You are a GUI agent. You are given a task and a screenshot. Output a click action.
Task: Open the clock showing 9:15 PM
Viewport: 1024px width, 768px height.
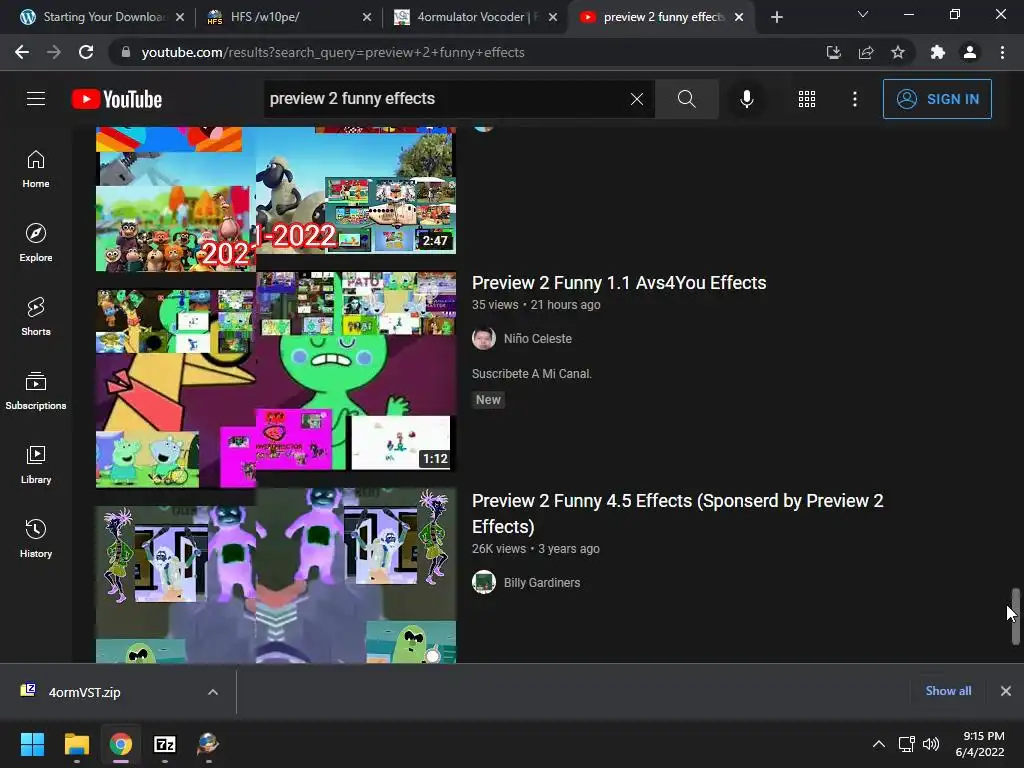pyautogui.click(x=980, y=744)
